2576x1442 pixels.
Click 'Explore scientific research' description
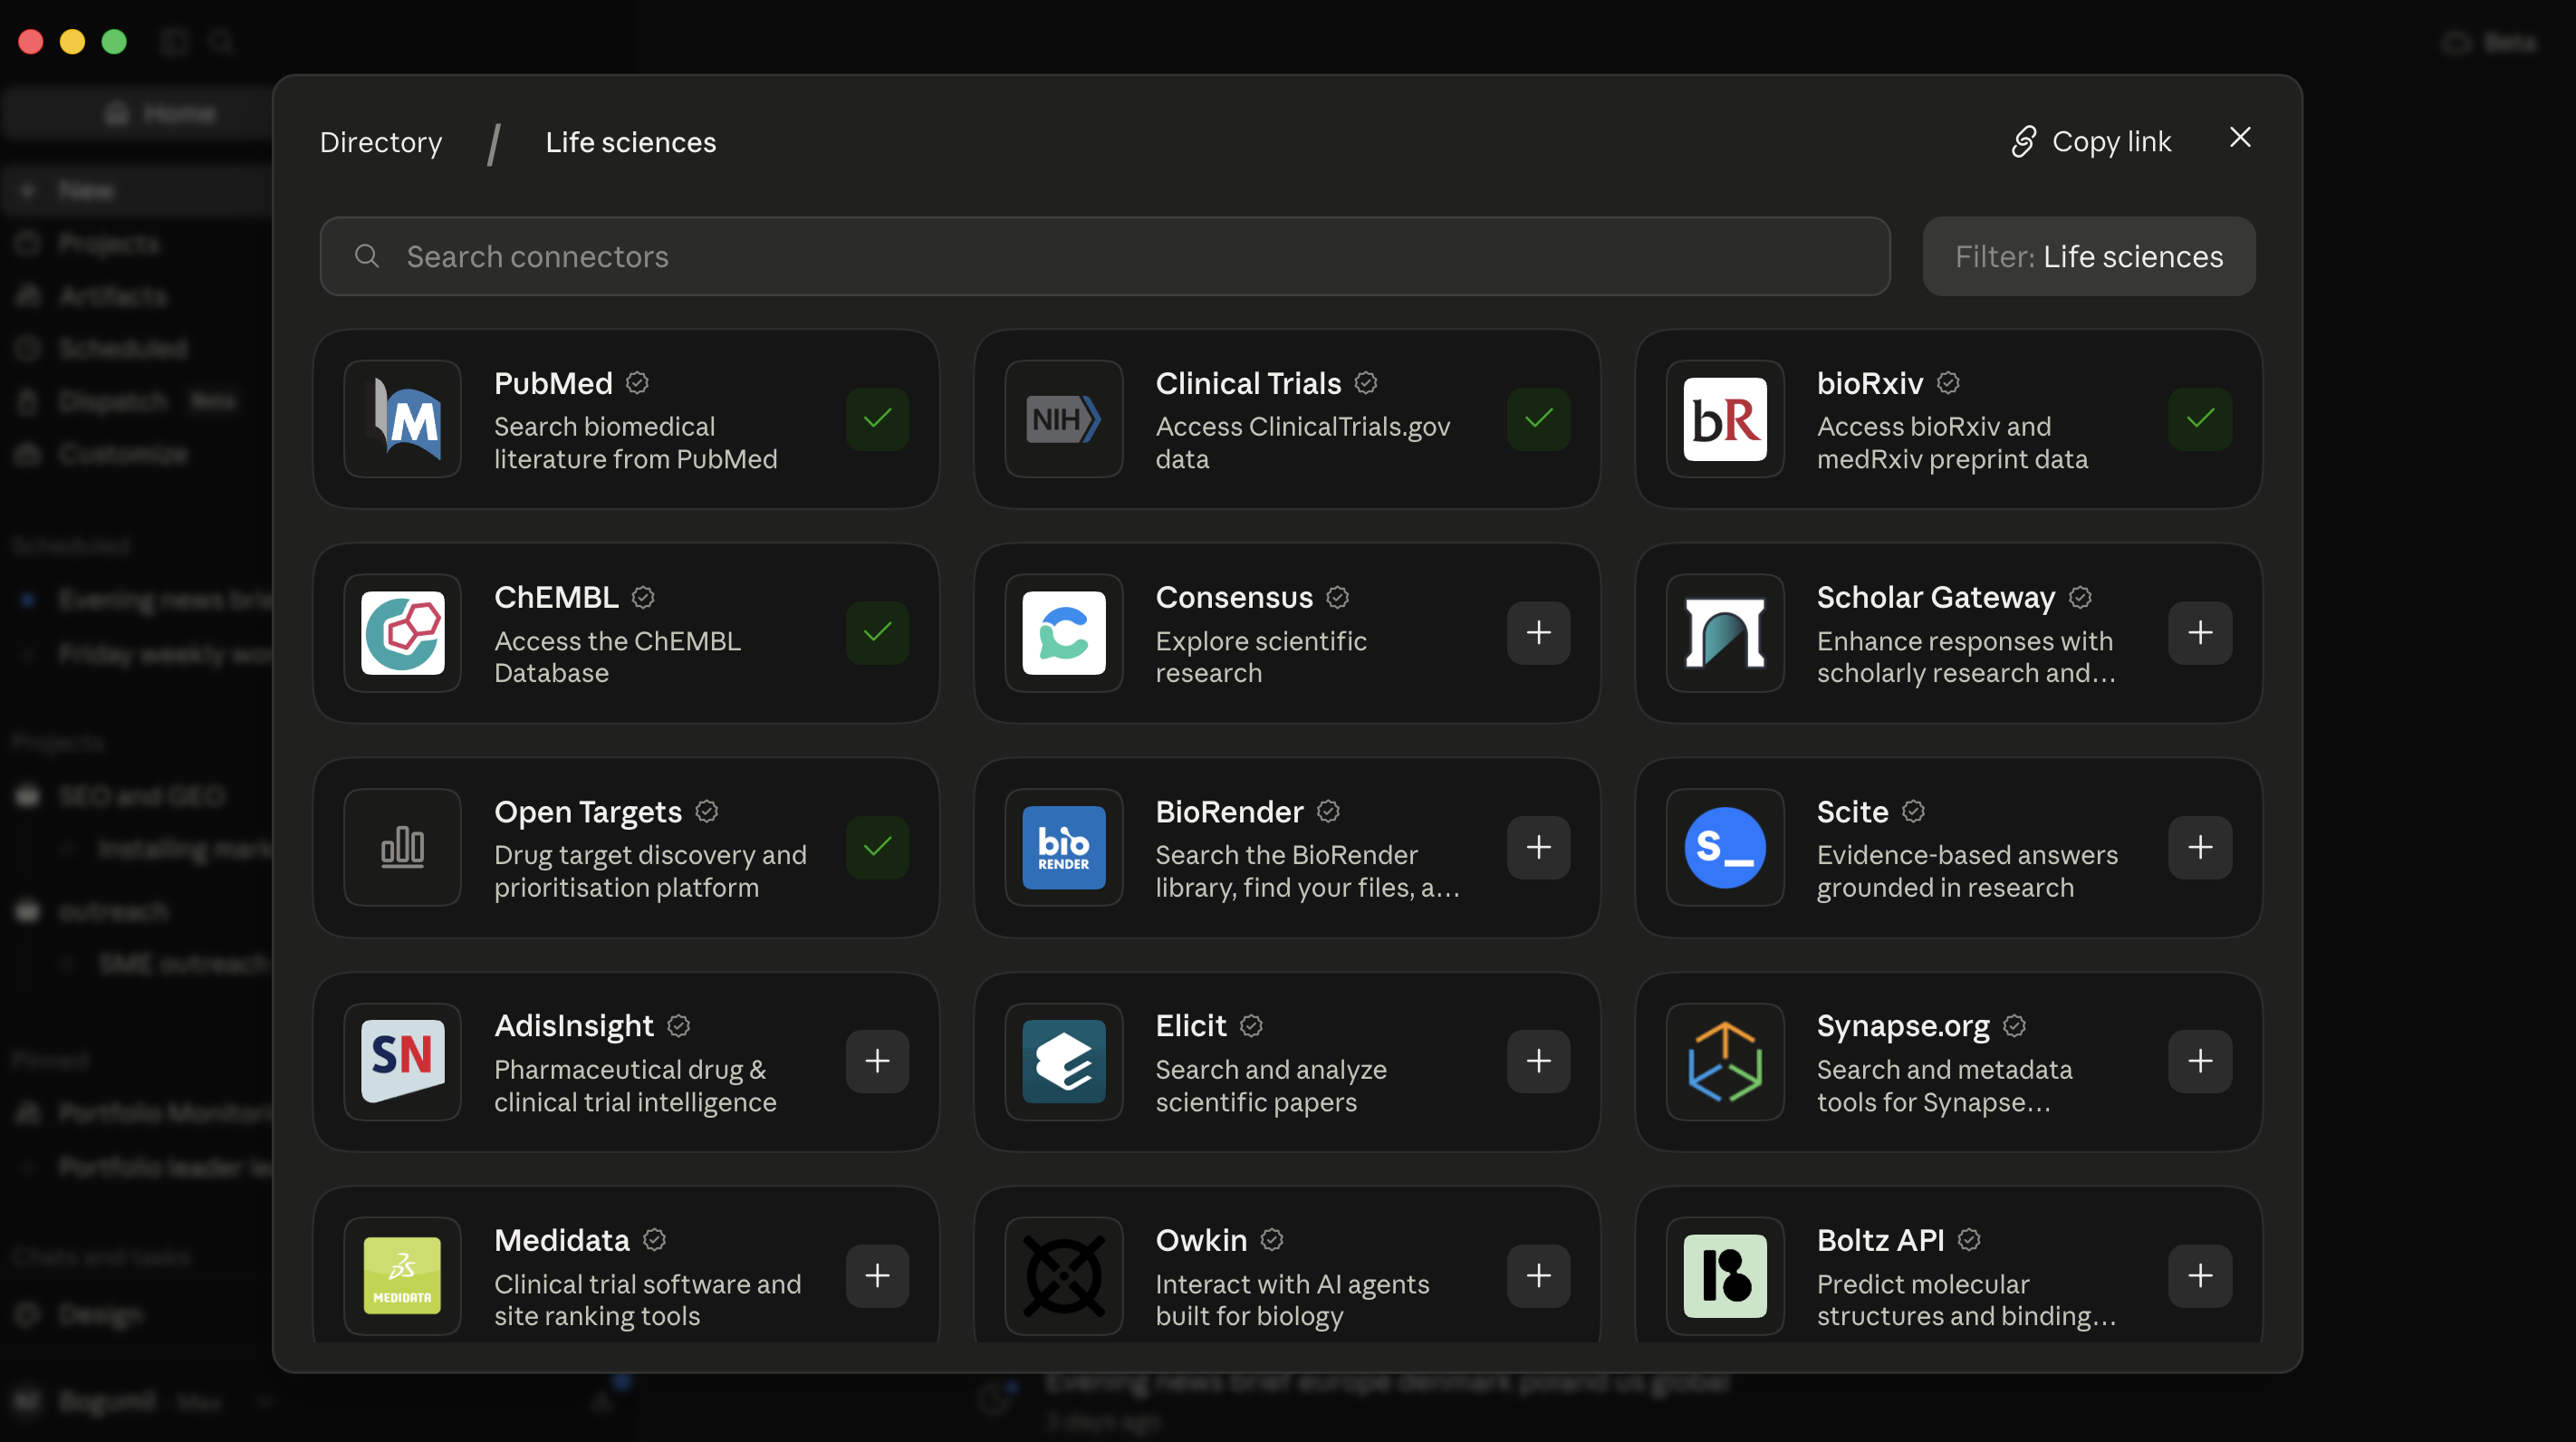1261,657
